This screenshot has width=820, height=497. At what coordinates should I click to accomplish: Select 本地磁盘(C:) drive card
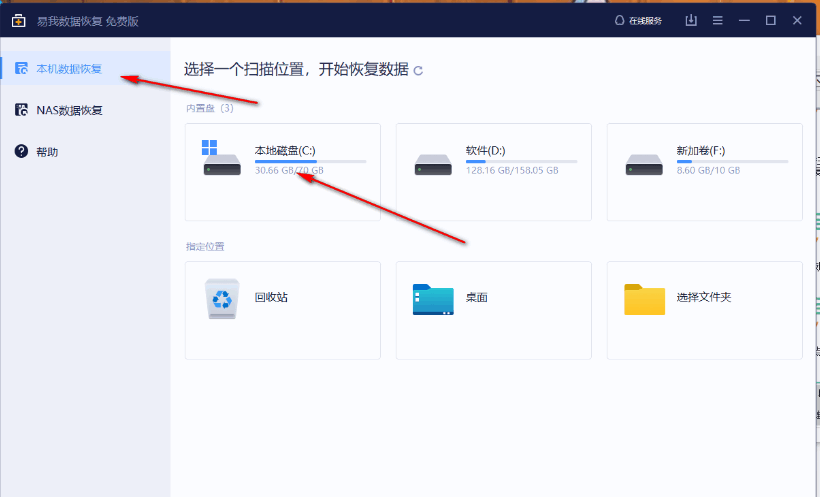pos(283,172)
